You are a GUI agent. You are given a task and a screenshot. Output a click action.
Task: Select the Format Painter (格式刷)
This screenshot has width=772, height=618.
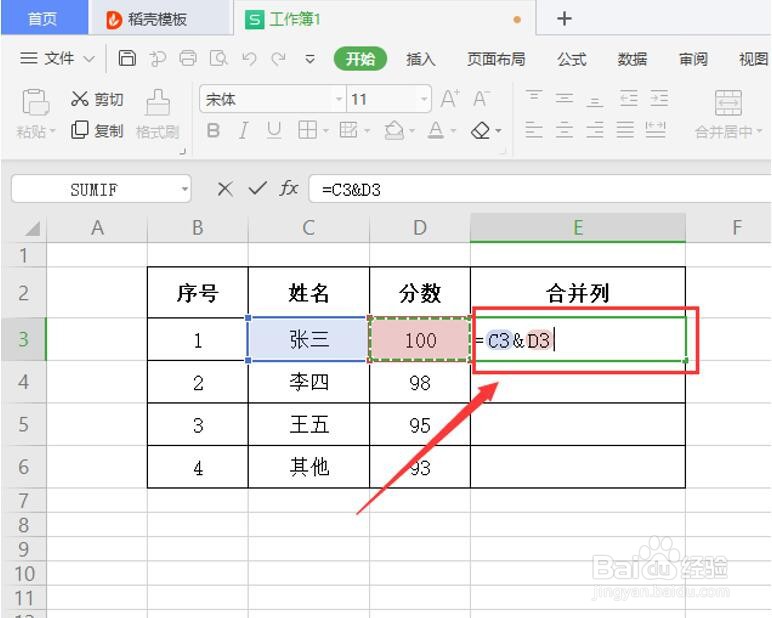158,115
